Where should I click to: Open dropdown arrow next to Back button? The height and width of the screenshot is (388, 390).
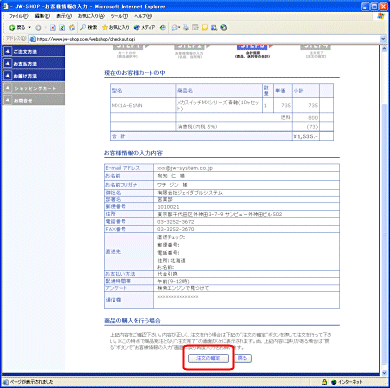[x=30, y=28]
